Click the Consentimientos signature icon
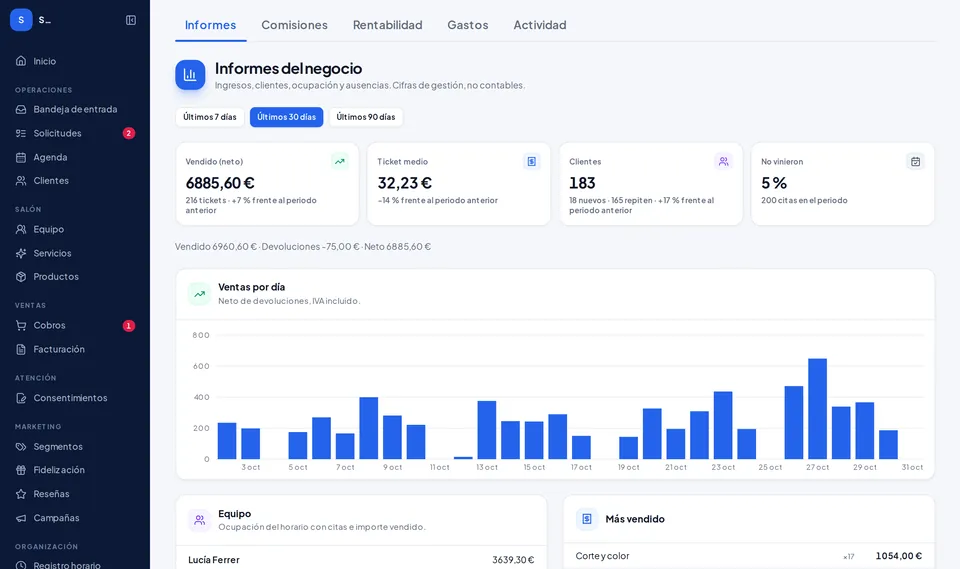The height and width of the screenshot is (569, 960). 21,398
